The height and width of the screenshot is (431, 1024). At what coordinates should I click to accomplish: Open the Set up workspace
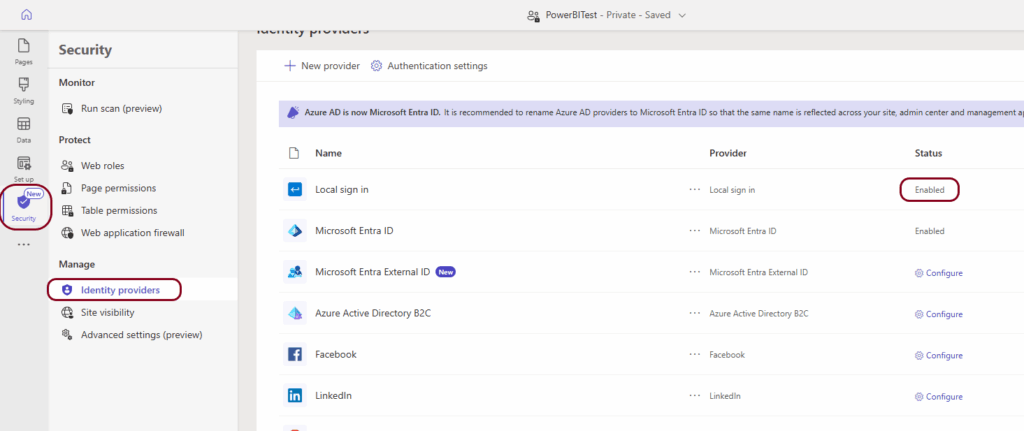(24, 169)
